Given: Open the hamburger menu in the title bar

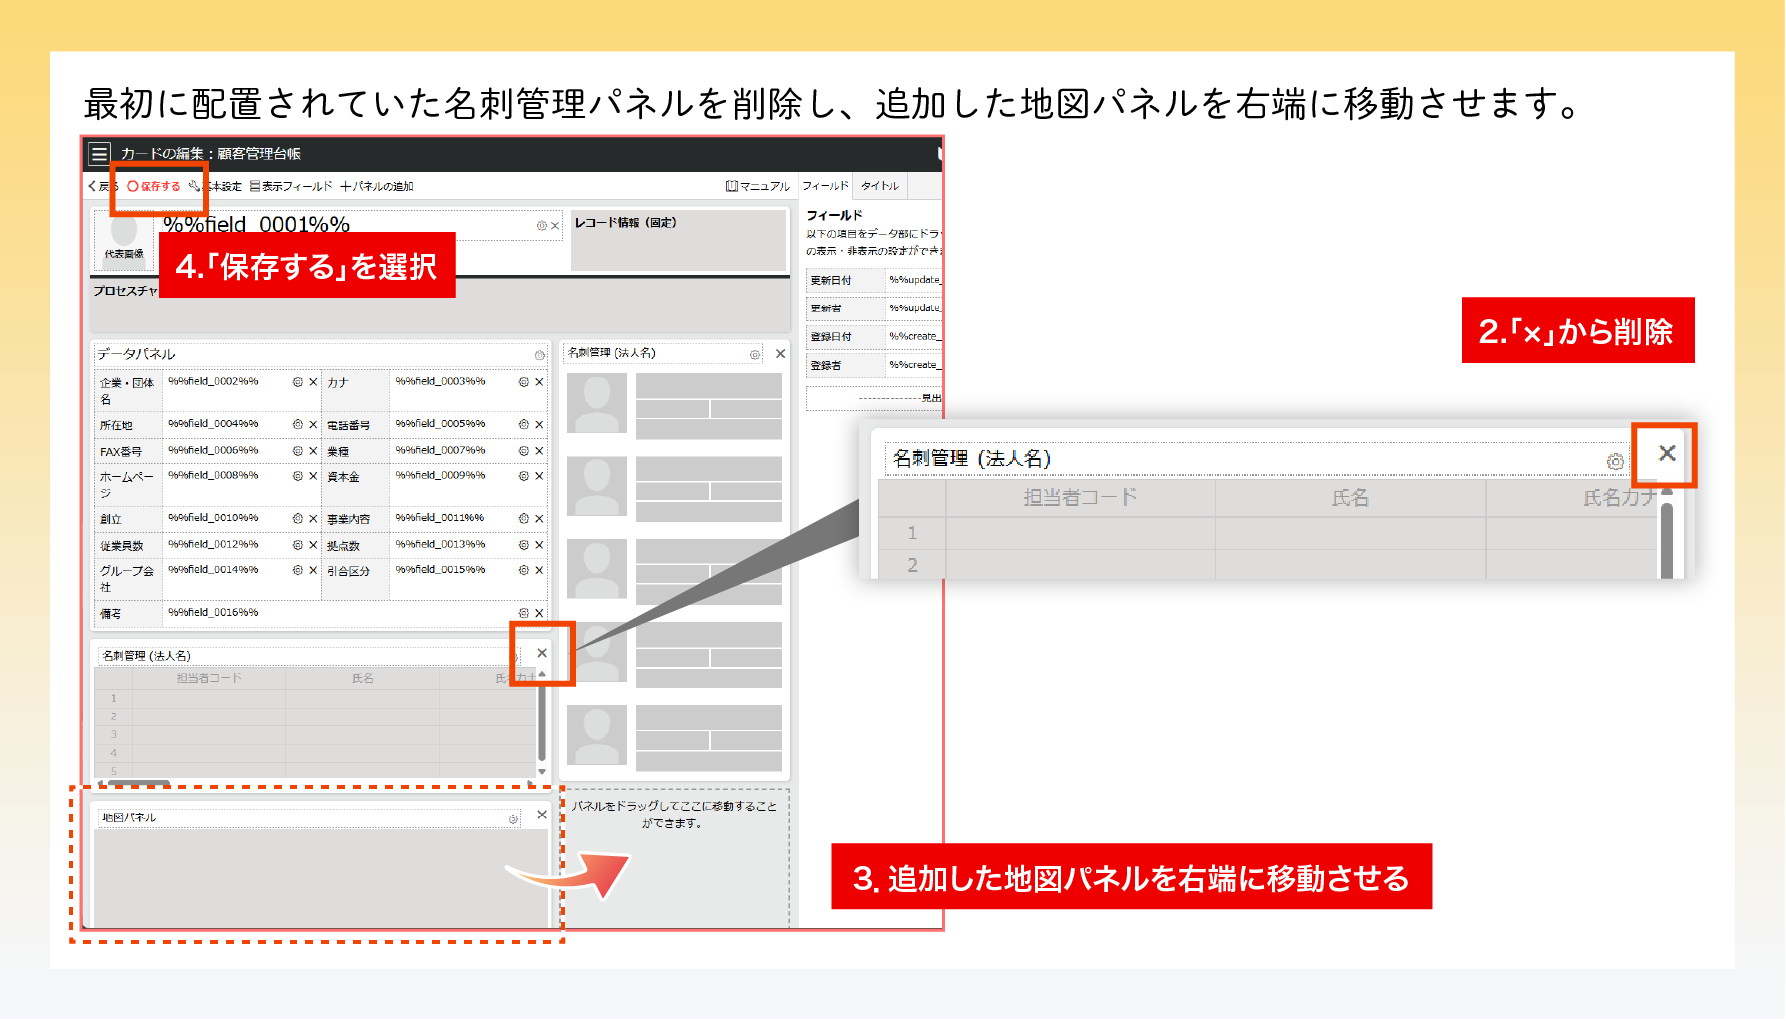Looking at the screenshot, I should [99, 154].
